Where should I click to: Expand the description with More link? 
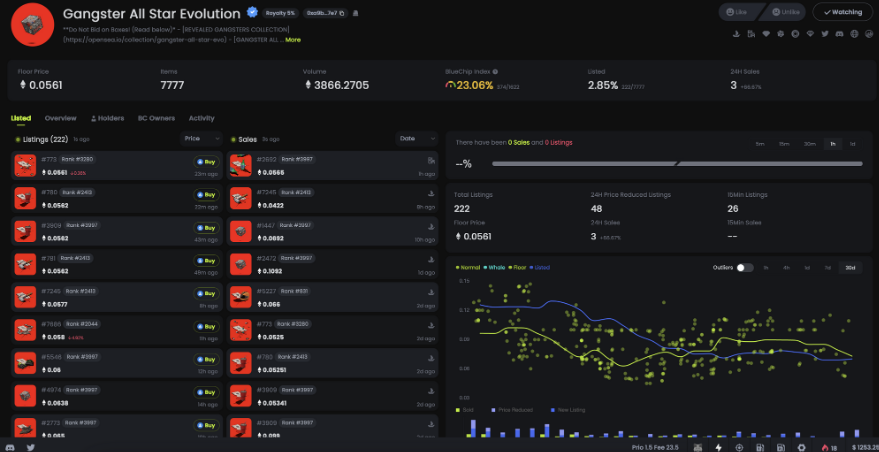pyautogui.click(x=293, y=40)
